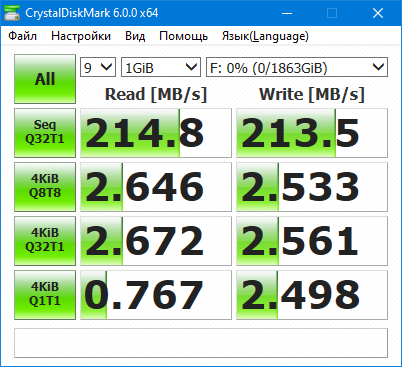The image size is (402, 367).
Task: Click the Seq write result 213.5
Action: click(x=312, y=133)
